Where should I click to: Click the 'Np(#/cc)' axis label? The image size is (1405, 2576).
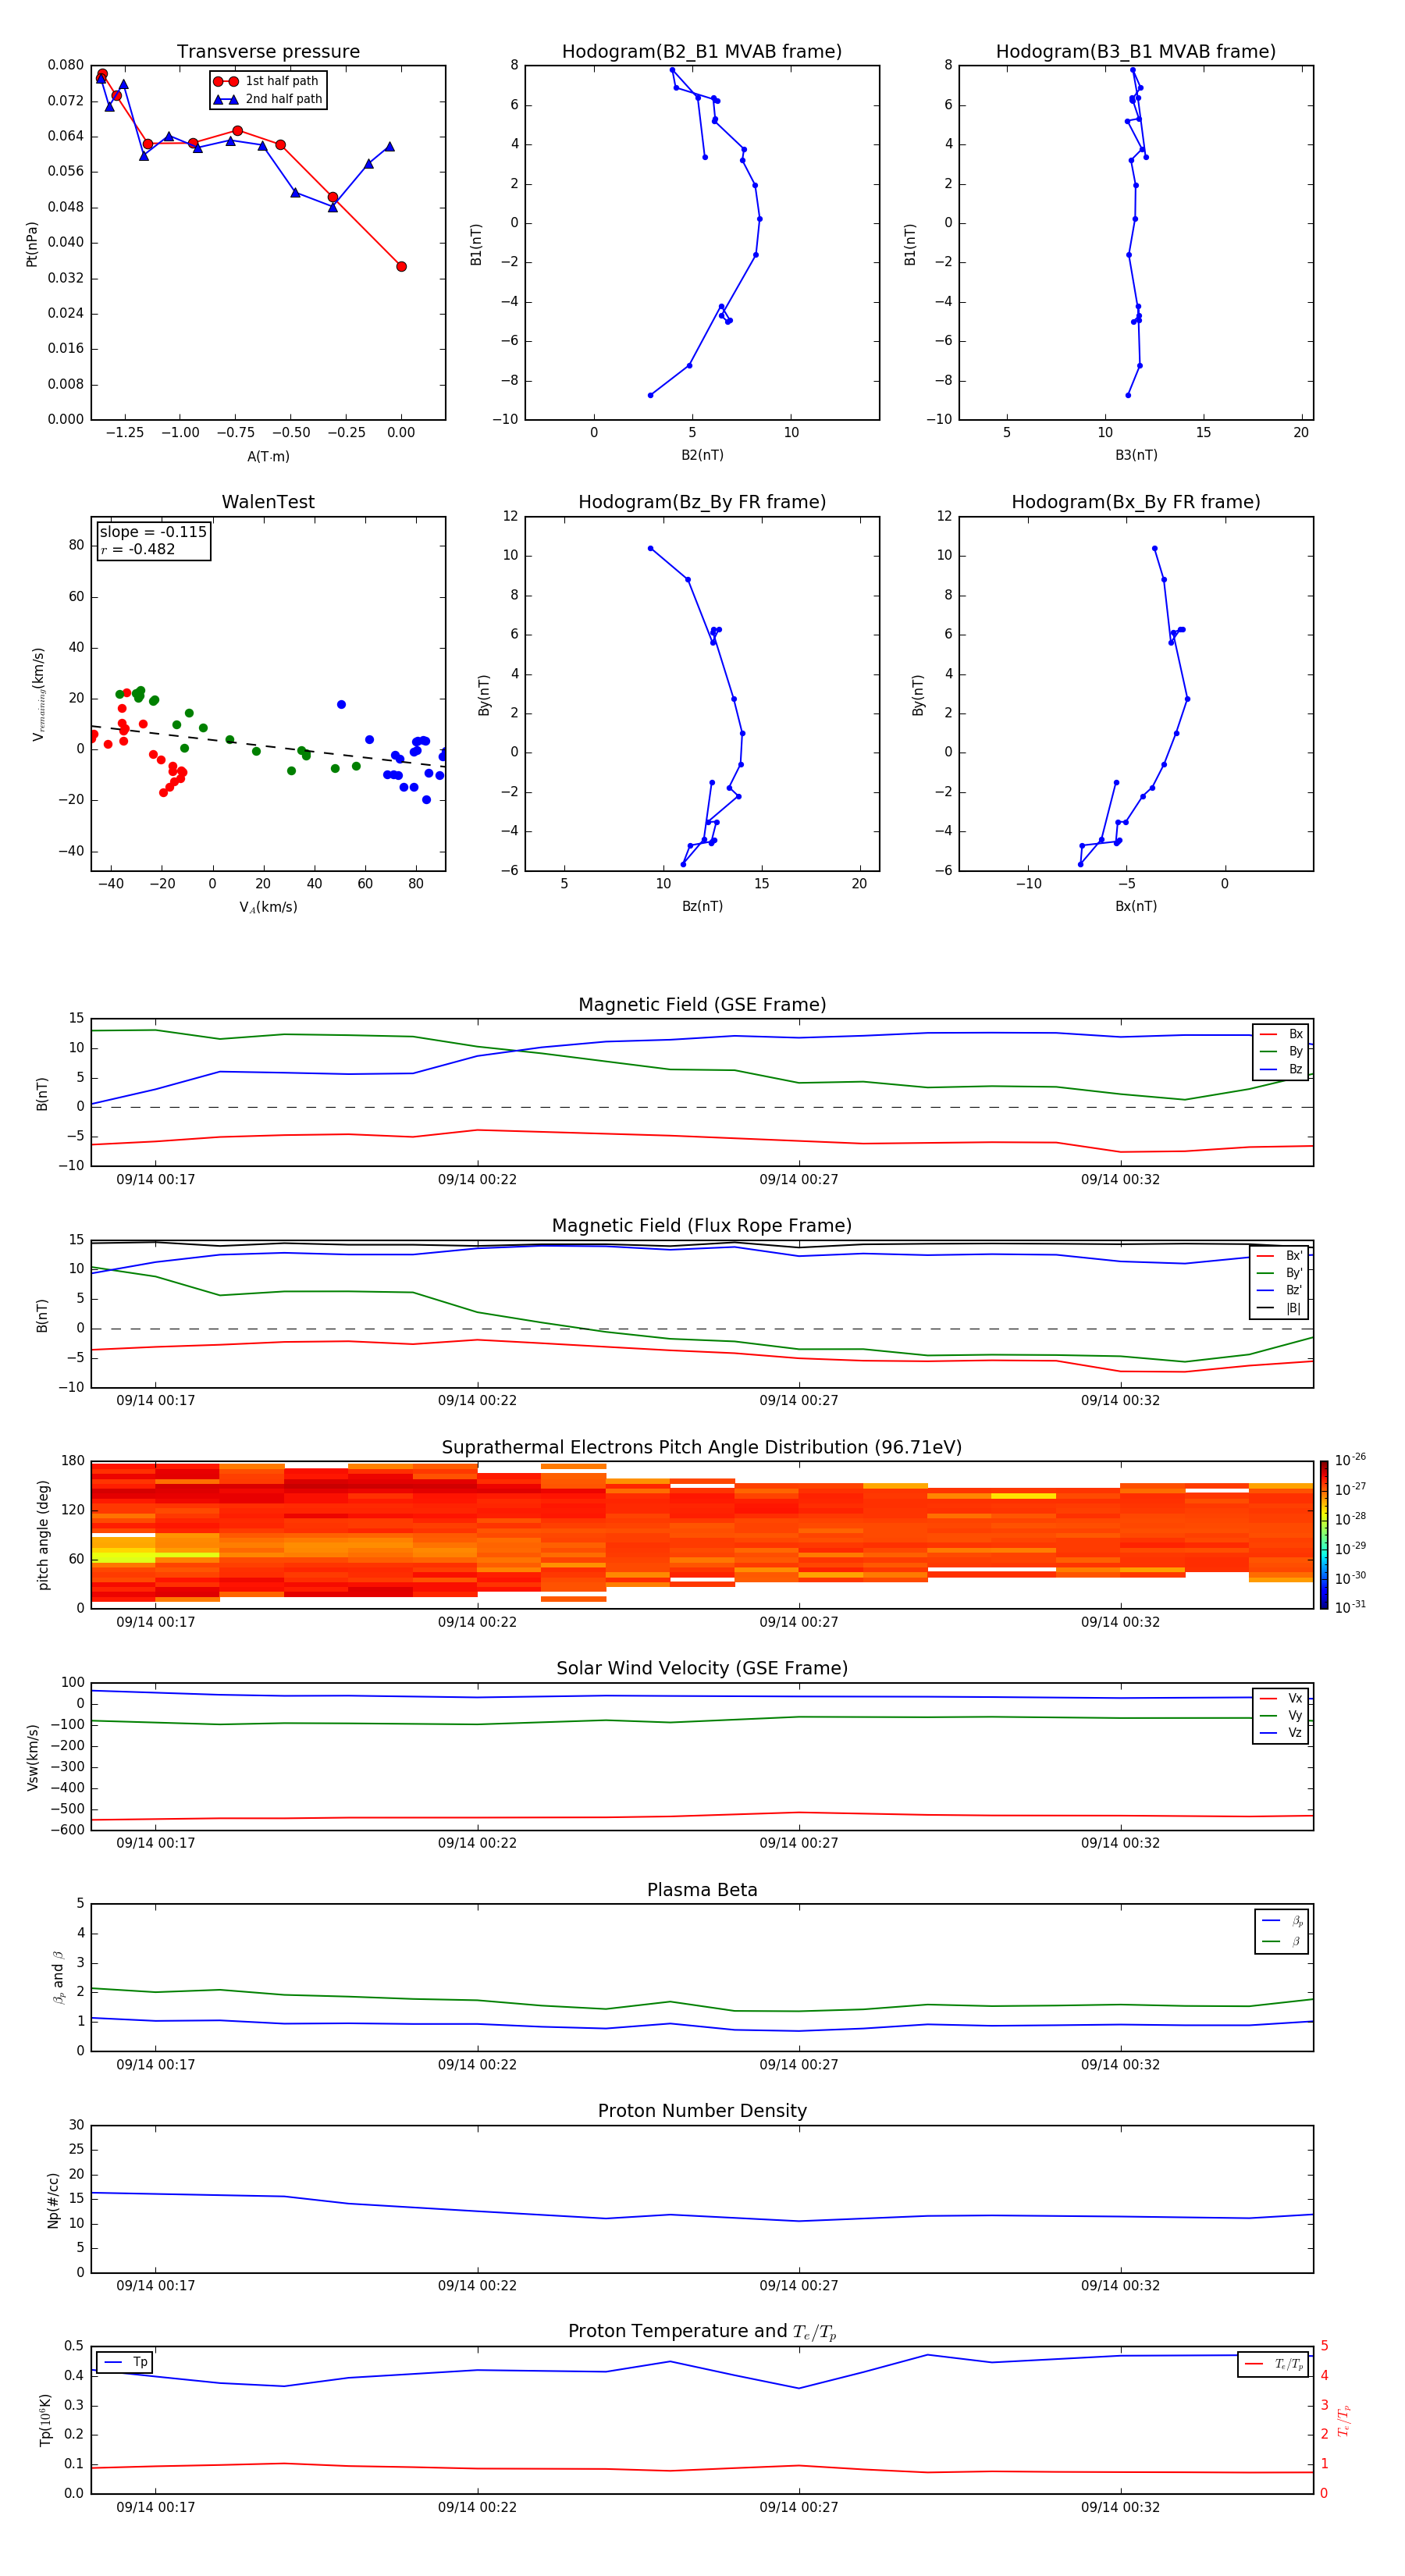click(x=53, y=2200)
